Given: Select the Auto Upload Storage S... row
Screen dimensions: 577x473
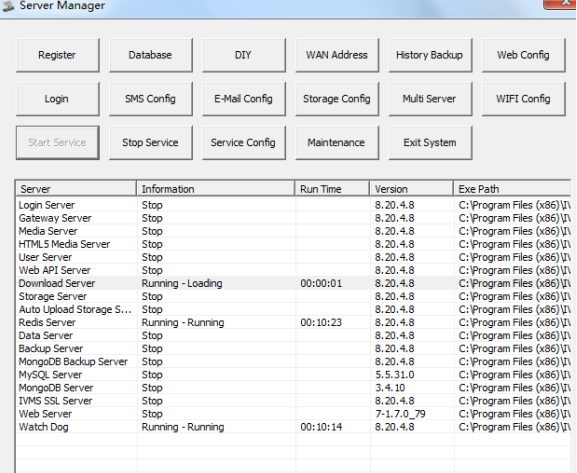Looking at the screenshot, I should pyautogui.click(x=294, y=310).
